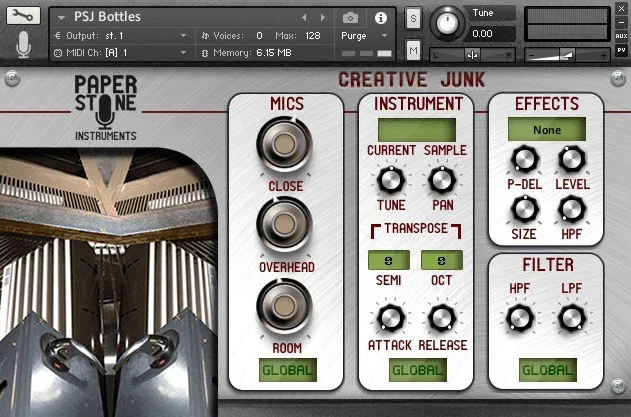The height and width of the screenshot is (417, 631).
Task: Toggle the Mics GLOBAL button
Action: (x=288, y=370)
